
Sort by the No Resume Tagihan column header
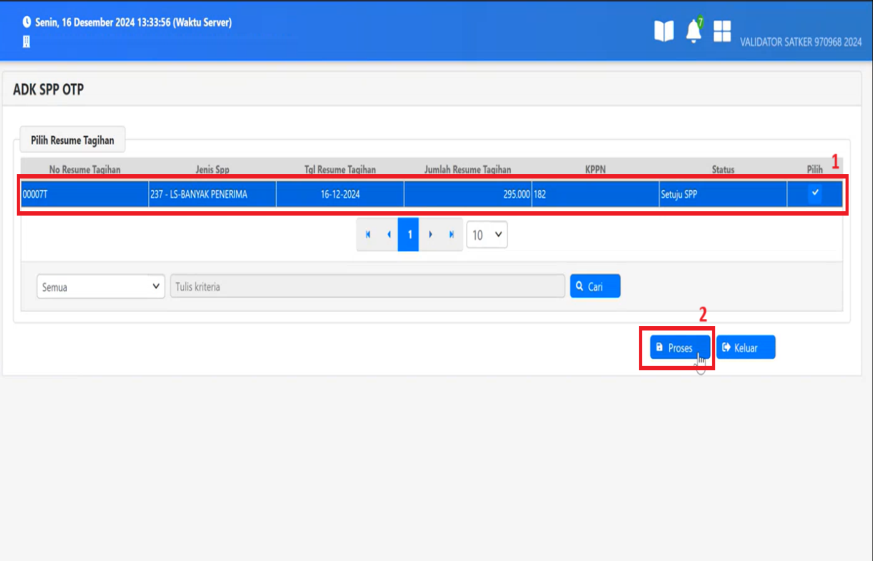84,170
